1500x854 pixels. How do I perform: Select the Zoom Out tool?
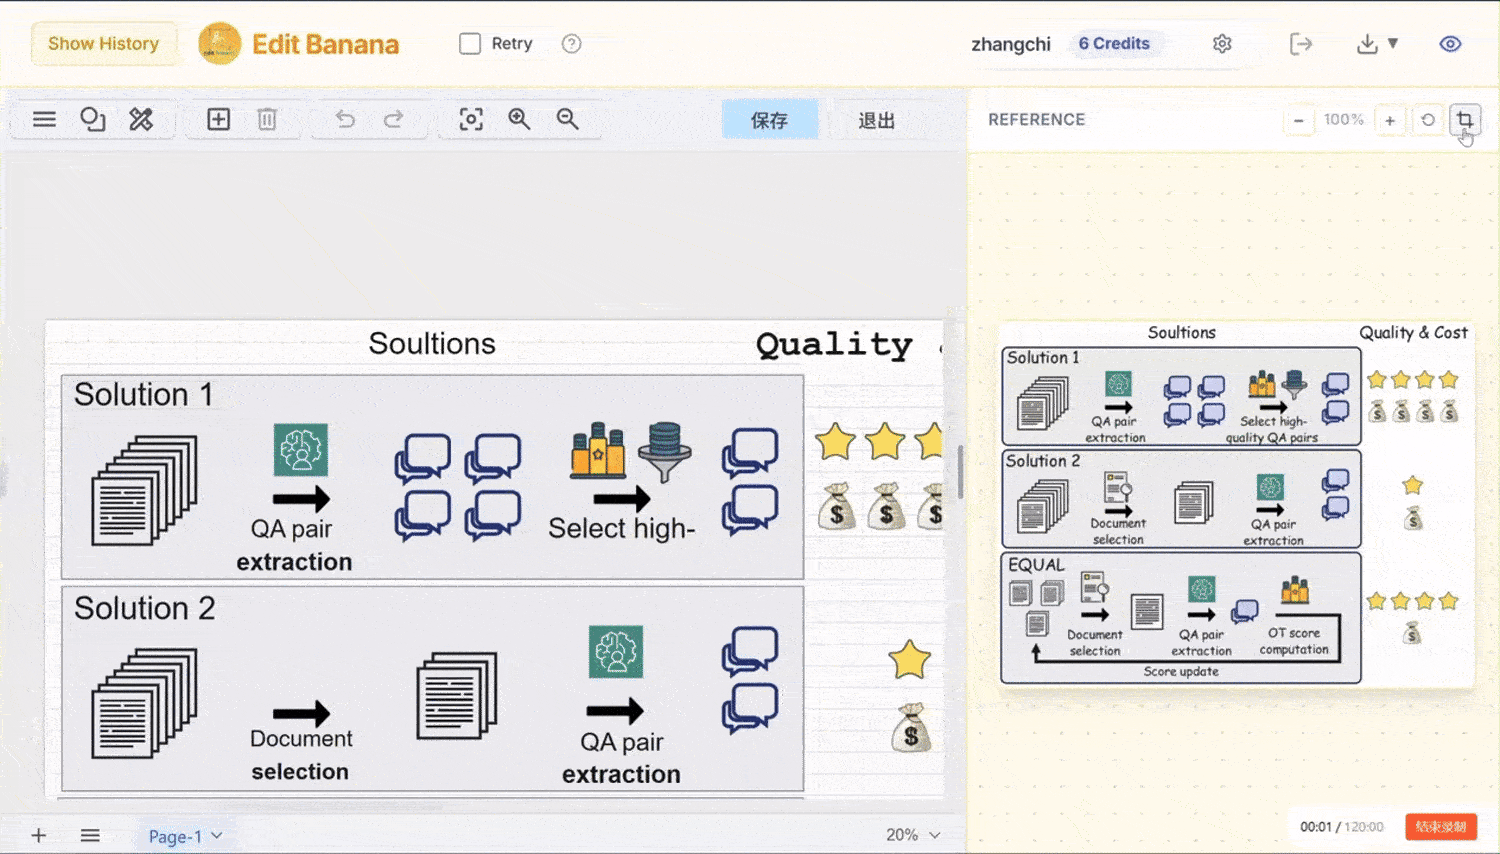point(567,119)
